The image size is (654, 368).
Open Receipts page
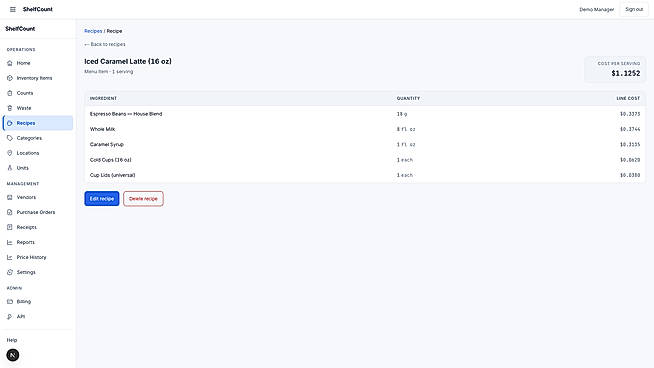tap(38, 227)
